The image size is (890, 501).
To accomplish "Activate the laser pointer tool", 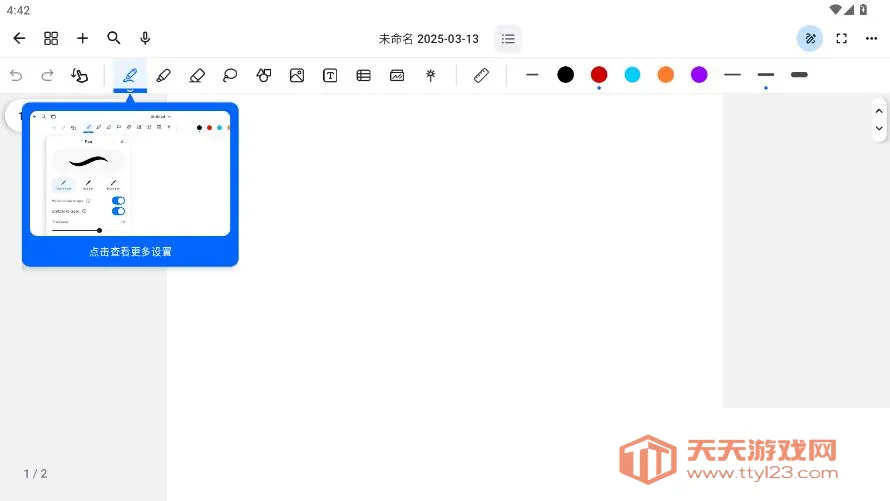I will tap(431, 75).
